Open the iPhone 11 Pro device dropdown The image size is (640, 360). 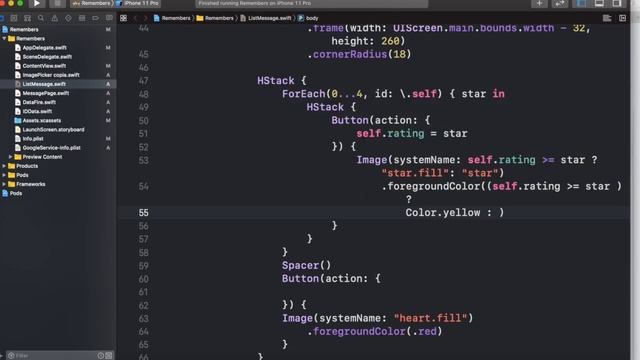coord(138,3)
